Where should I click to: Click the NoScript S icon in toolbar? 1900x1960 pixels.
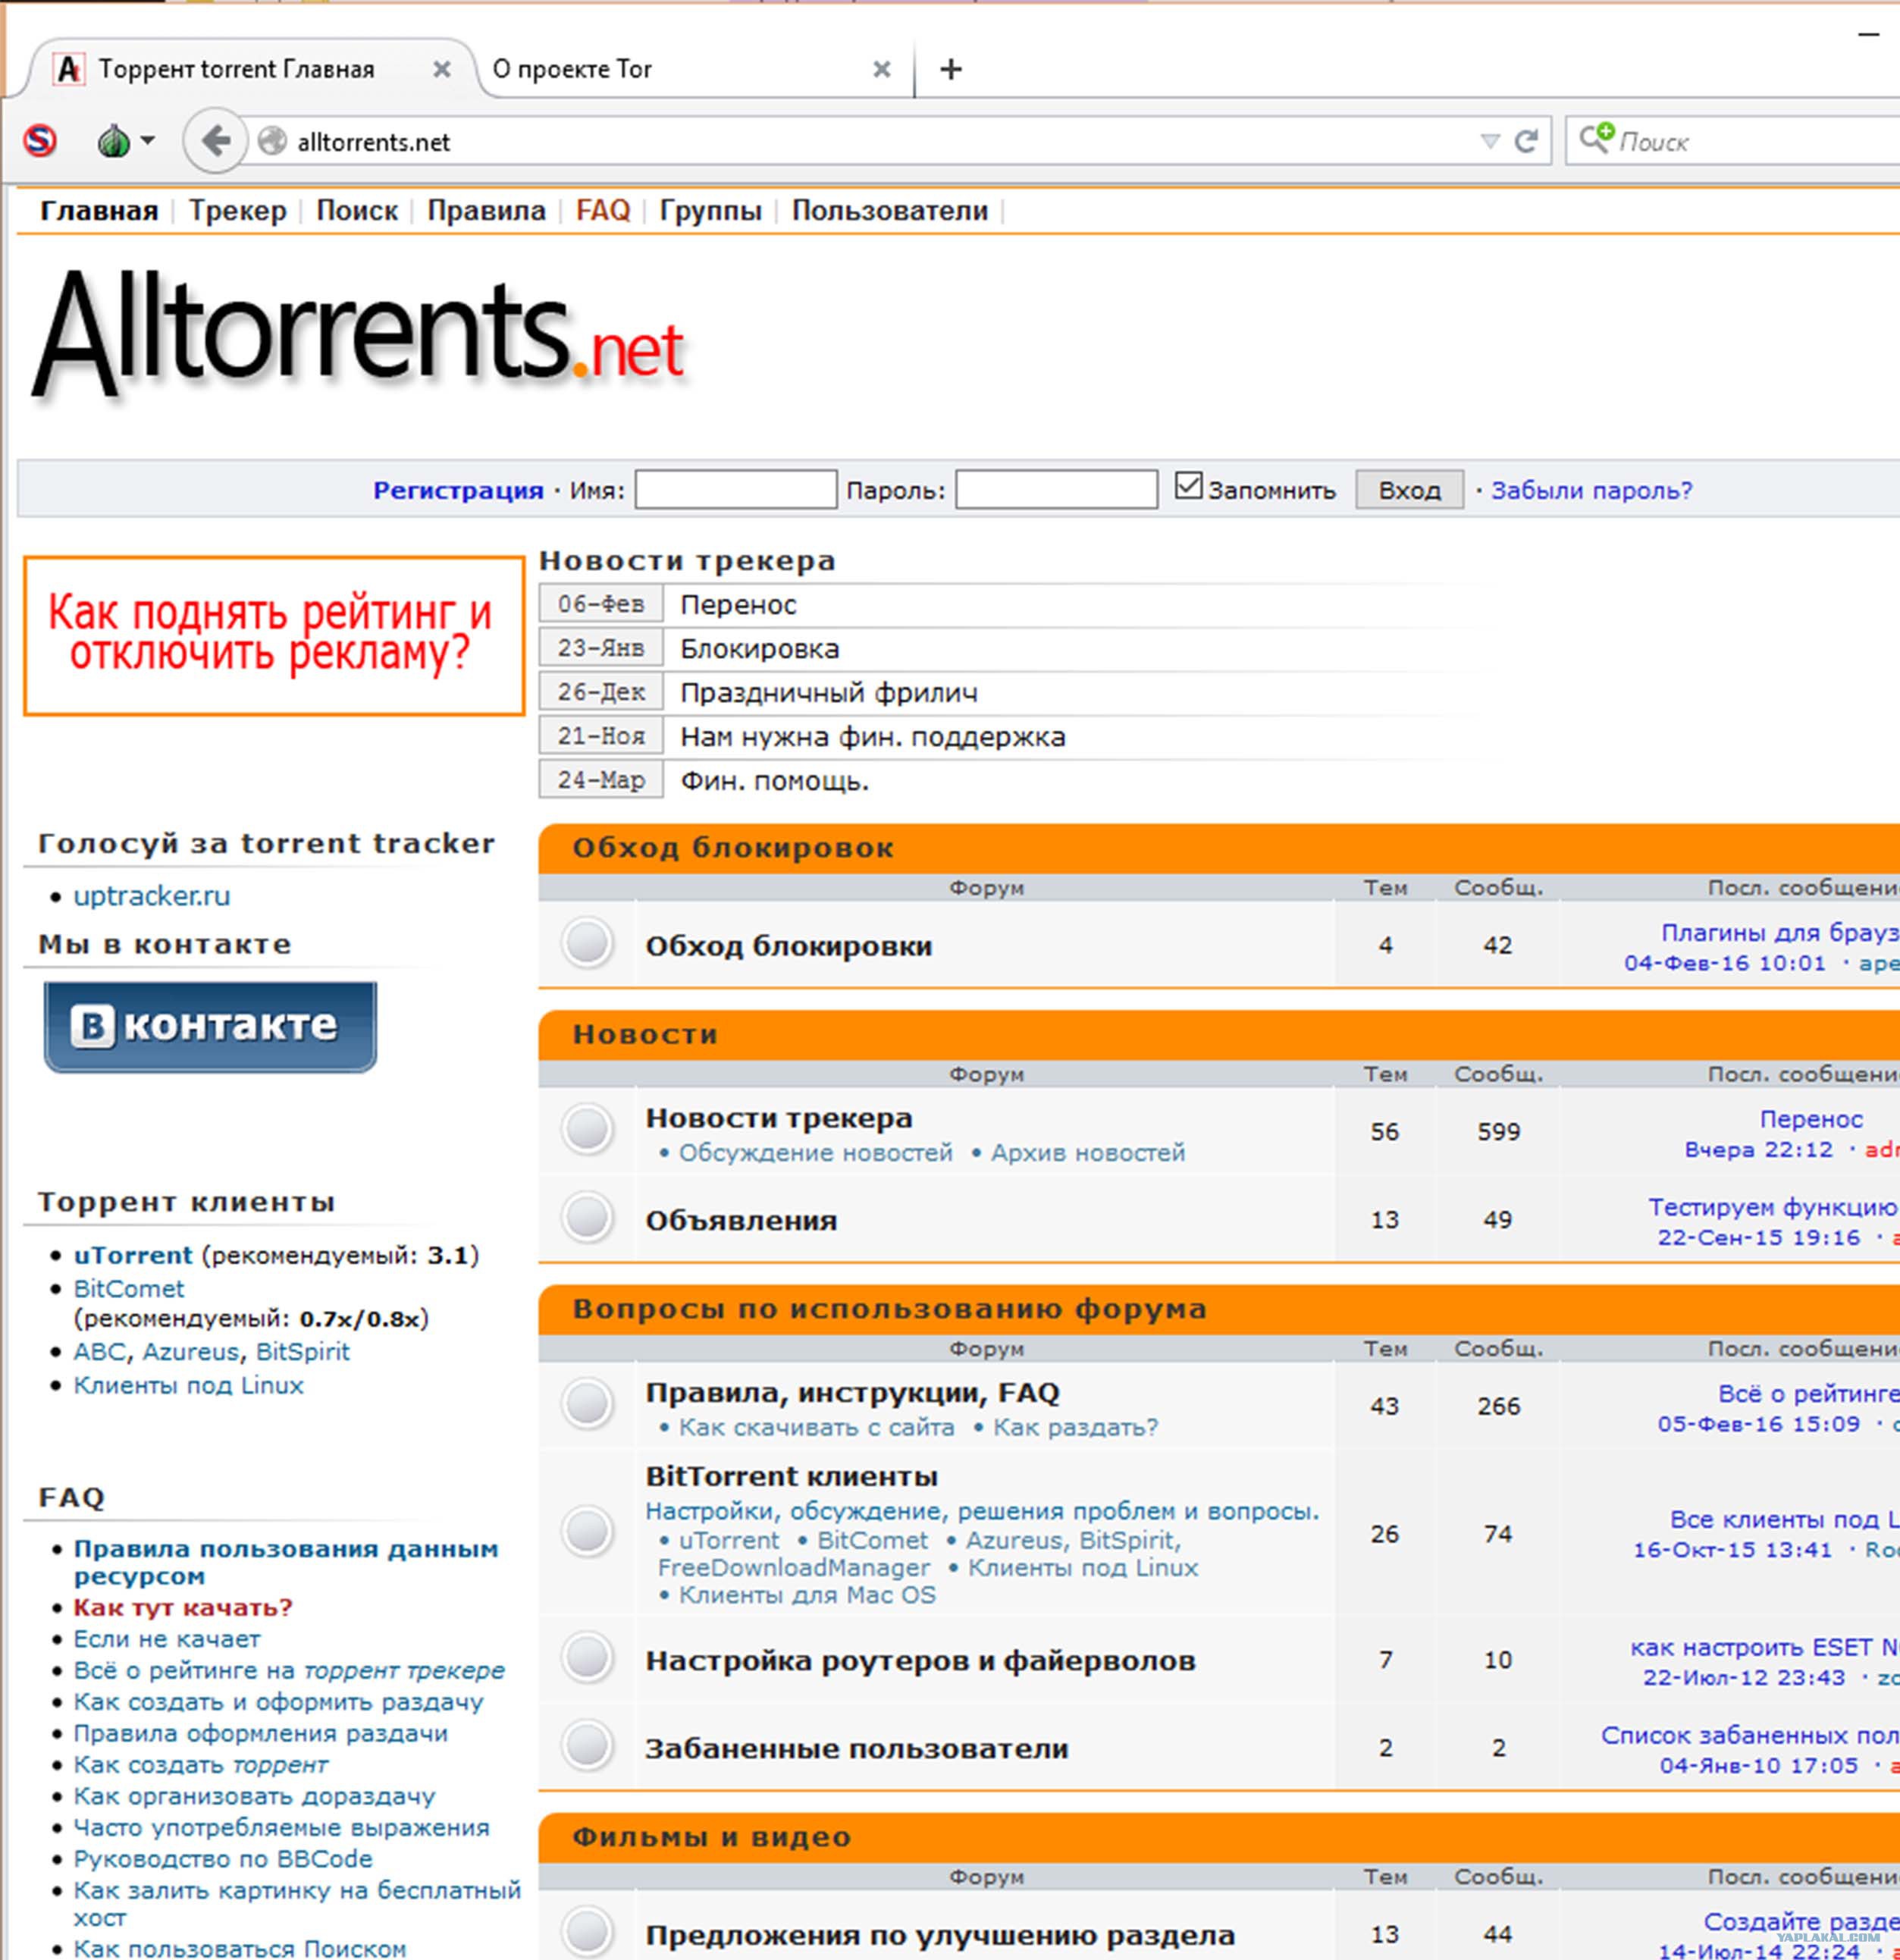(x=40, y=141)
